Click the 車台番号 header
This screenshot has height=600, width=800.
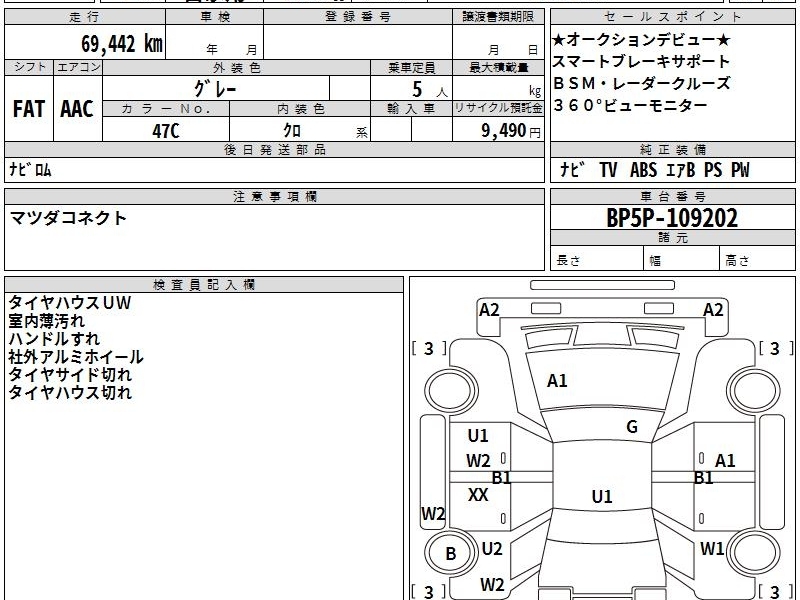pyautogui.click(x=672, y=196)
